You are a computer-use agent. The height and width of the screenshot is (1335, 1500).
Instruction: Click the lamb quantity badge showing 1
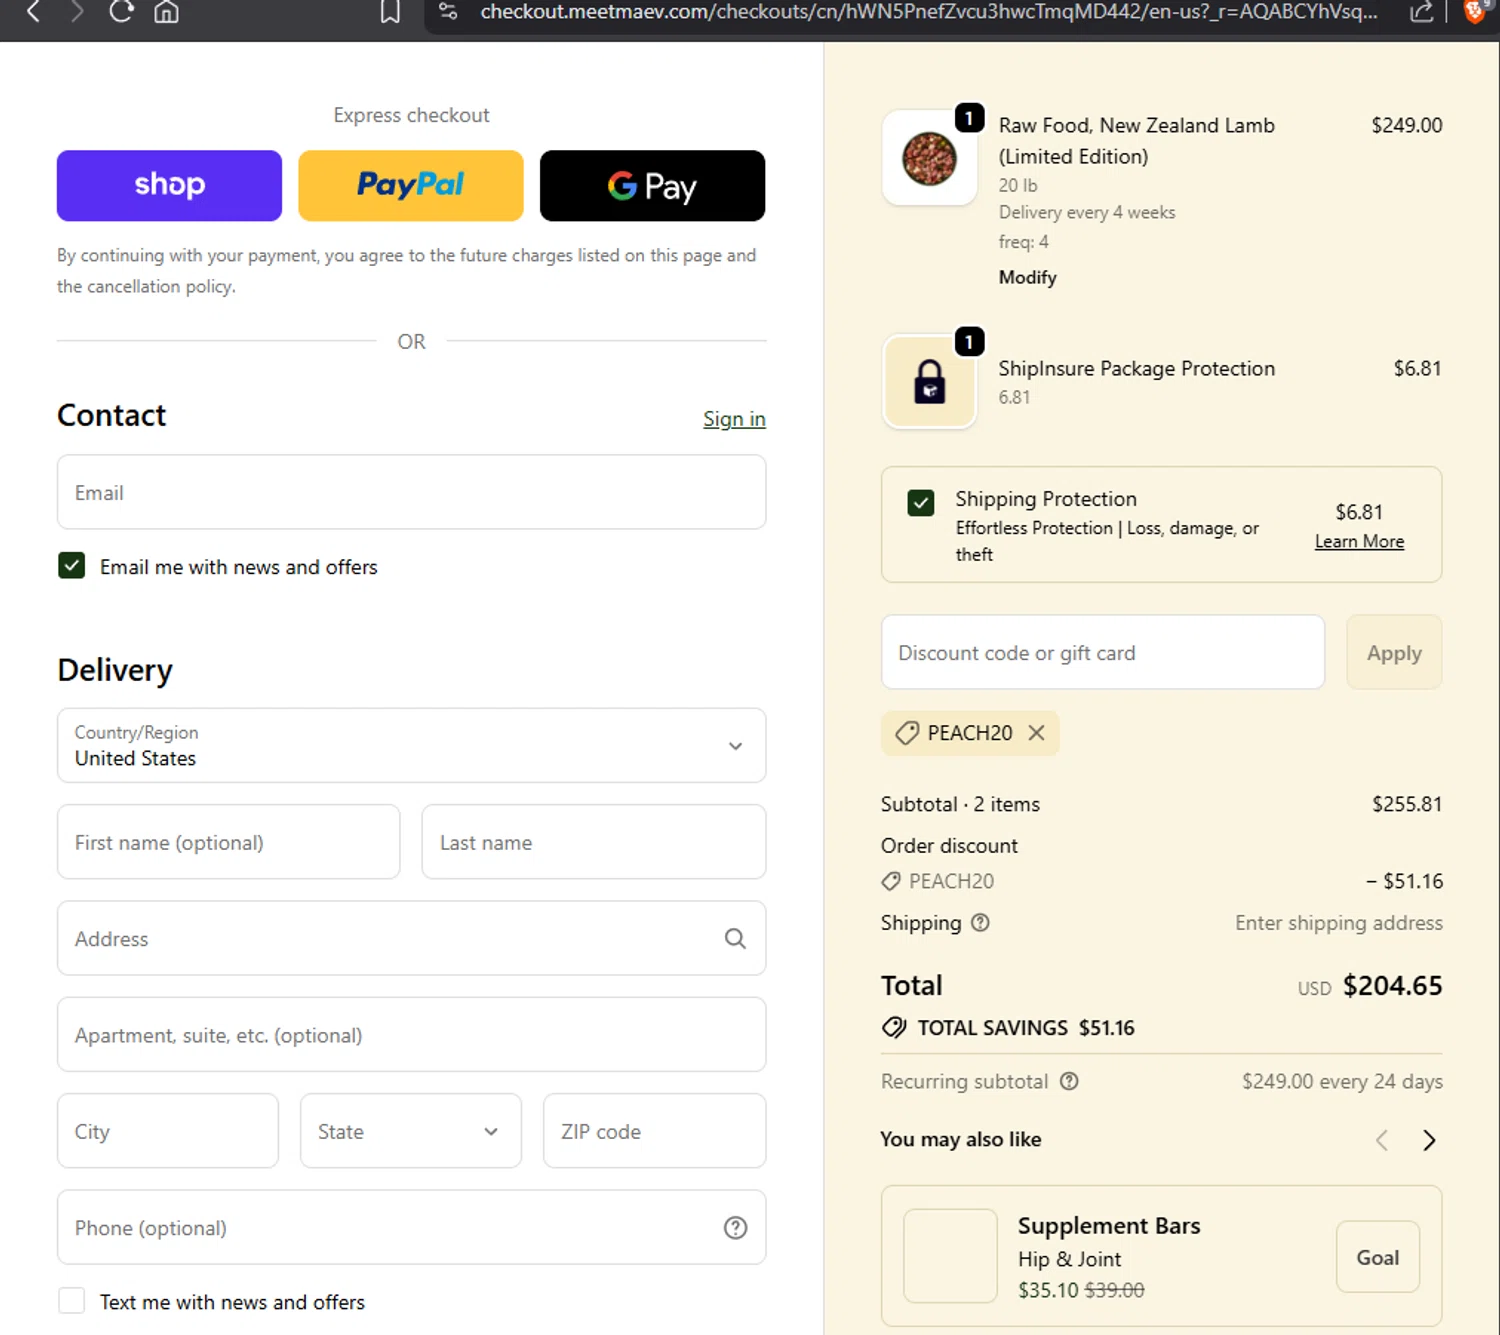point(969,118)
